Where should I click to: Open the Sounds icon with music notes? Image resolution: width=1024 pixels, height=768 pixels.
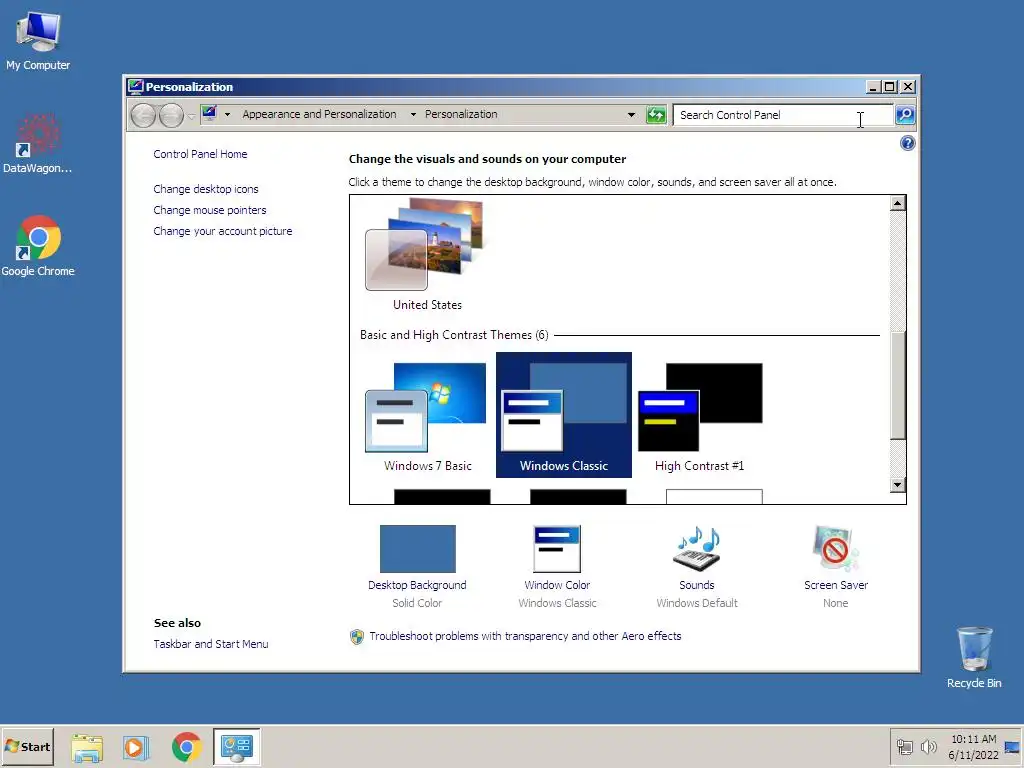tap(697, 549)
